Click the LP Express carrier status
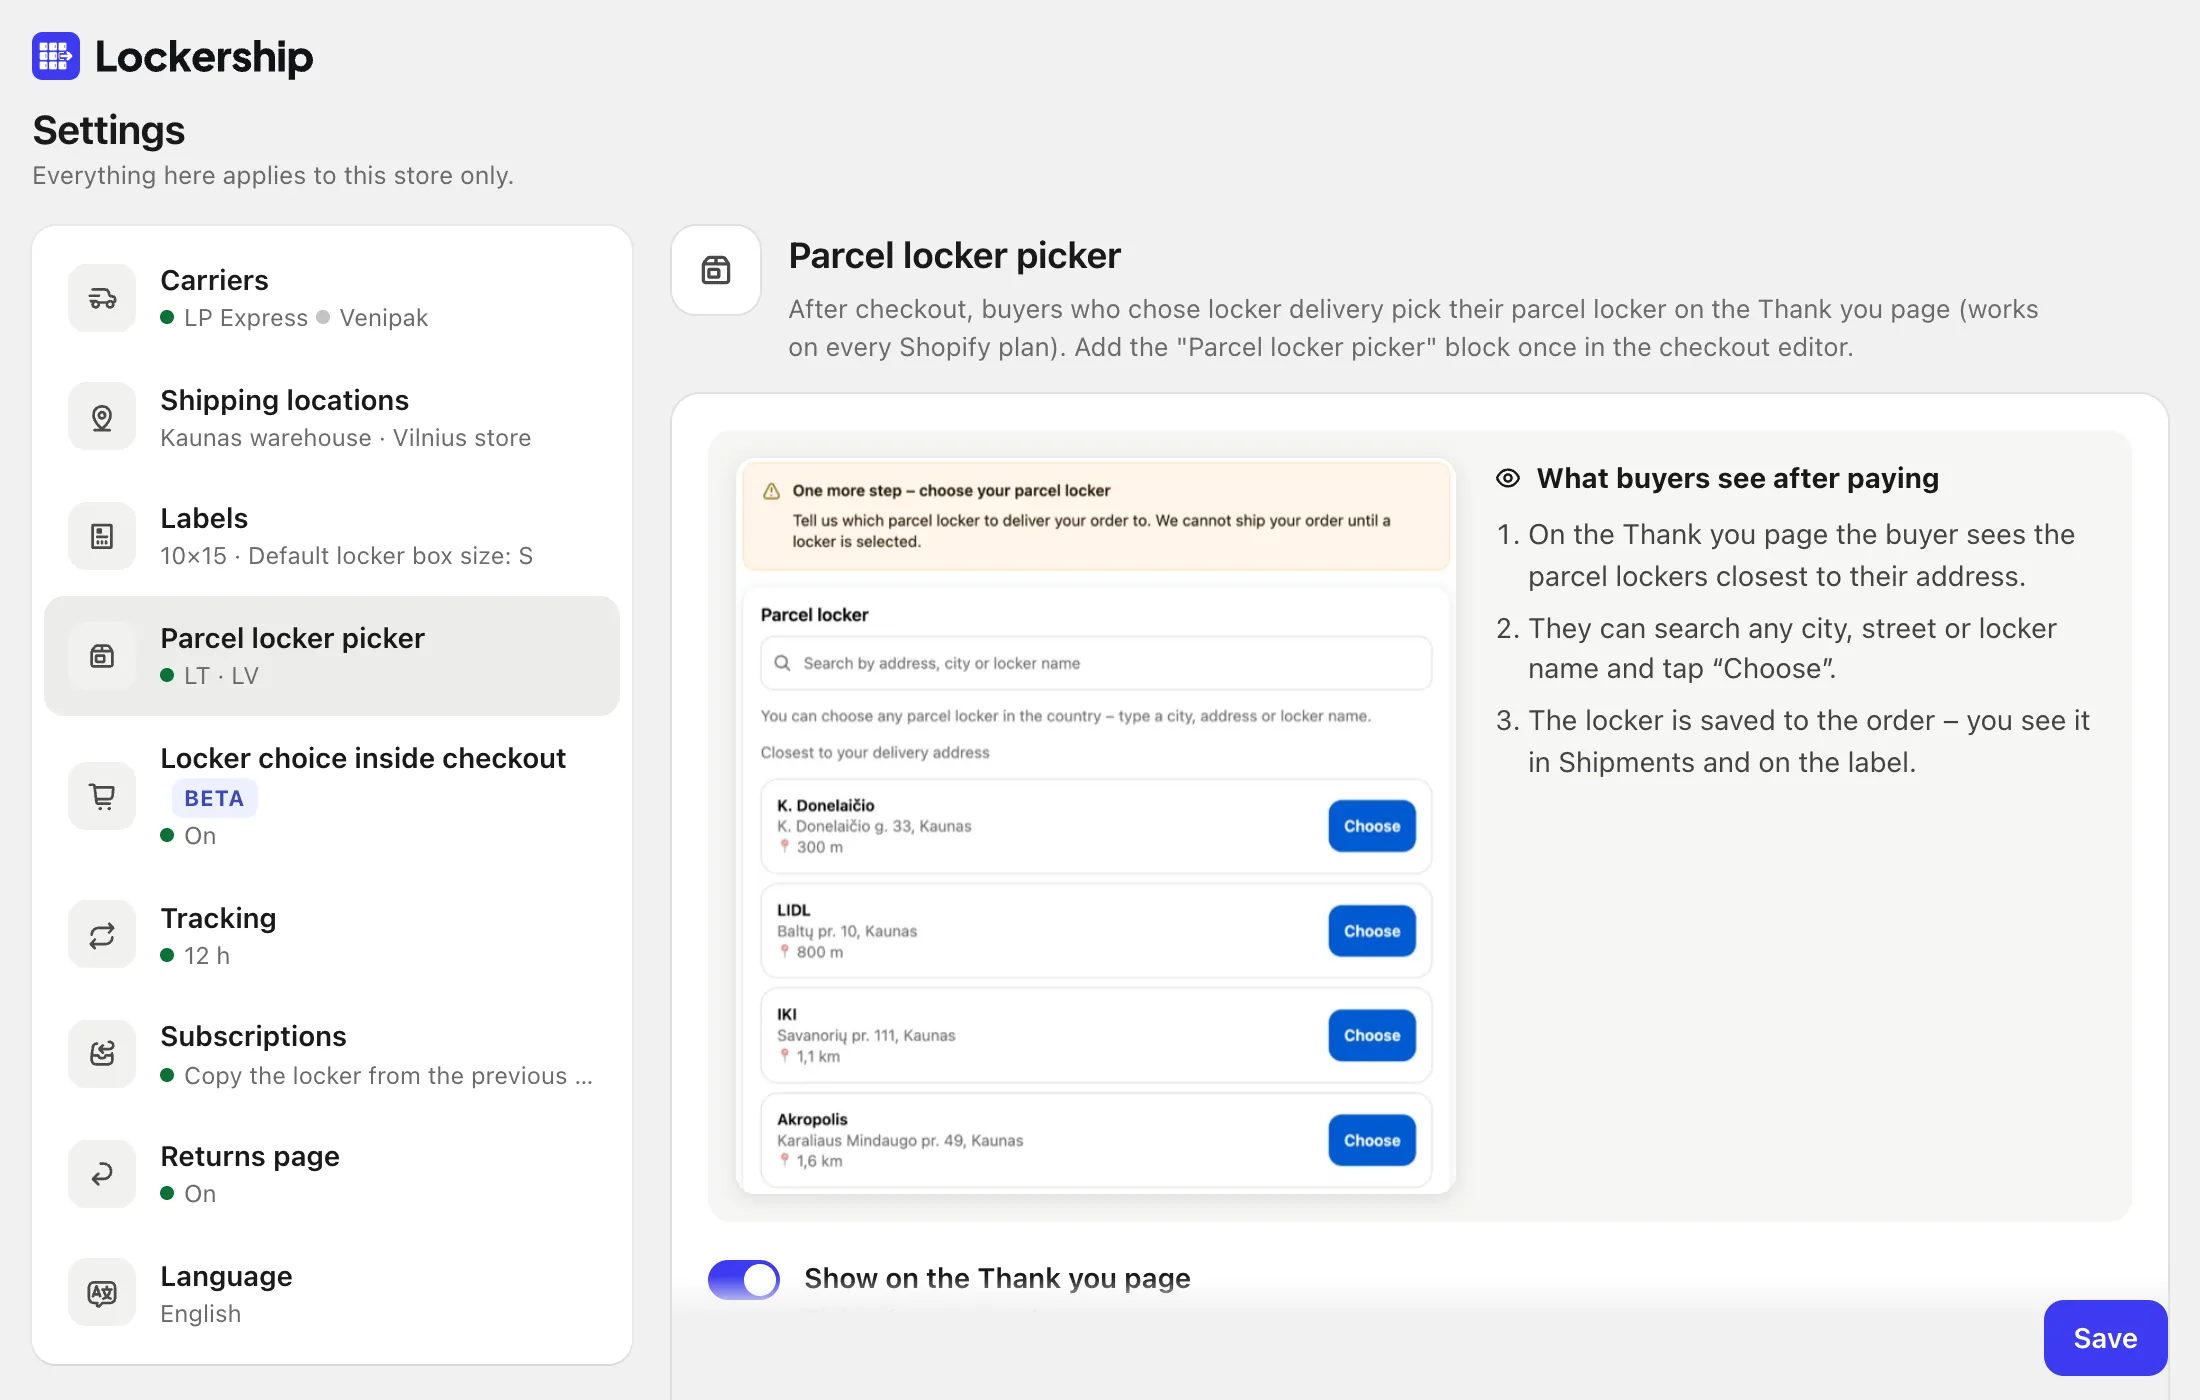This screenshot has width=2200, height=1400. [234, 318]
